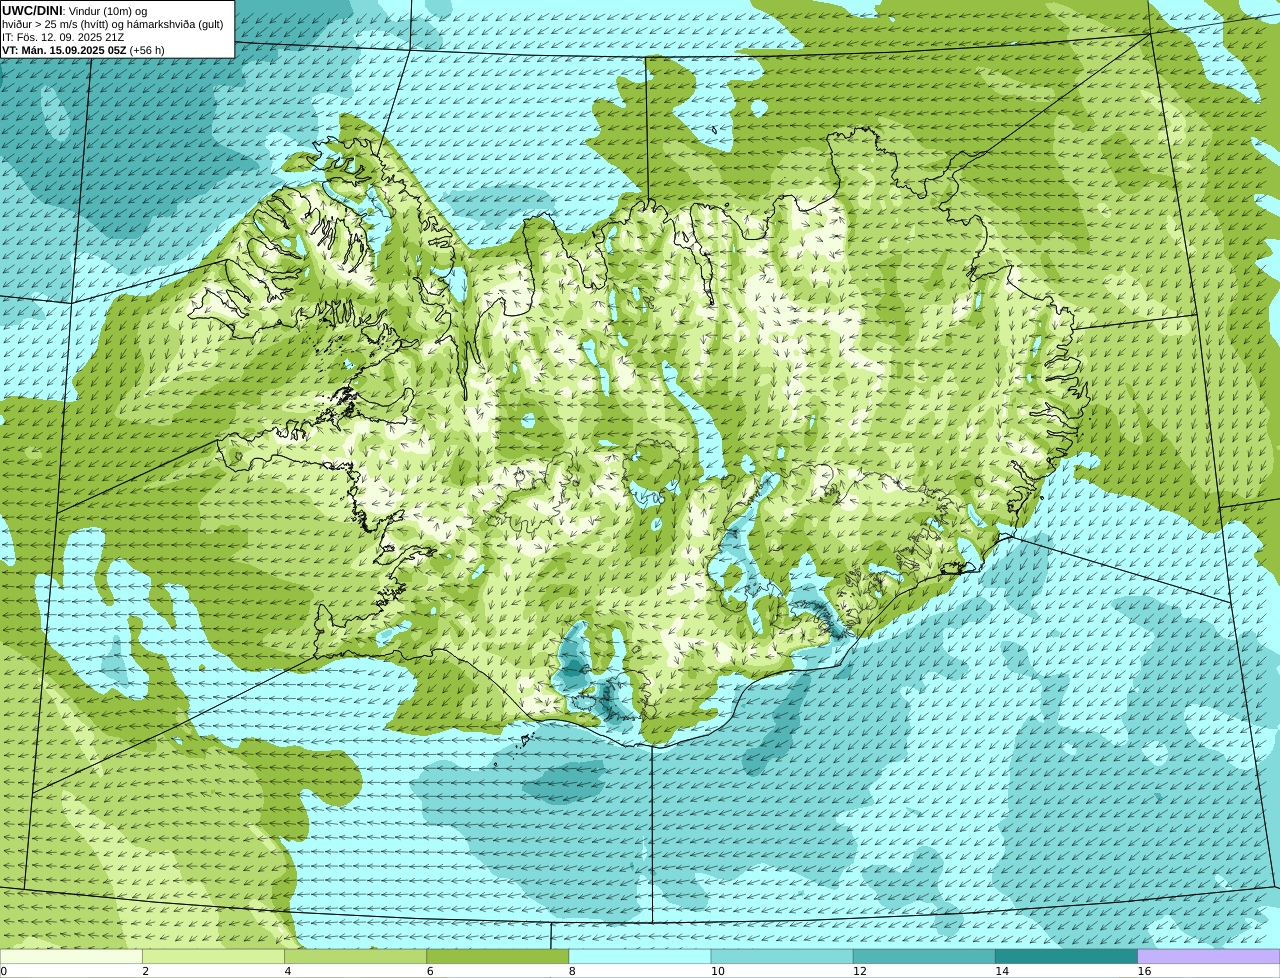The image size is (1280, 978).
Task: Click the 'VT: Mán. 15.09.2025 05Z (+56 h)' line
Action: (83, 50)
